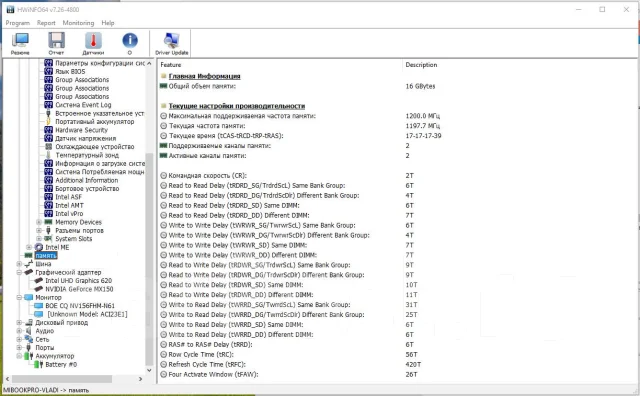Select the Охлаждающее устройство tree item
This screenshot has width=640, height=396.
(95, 147)
